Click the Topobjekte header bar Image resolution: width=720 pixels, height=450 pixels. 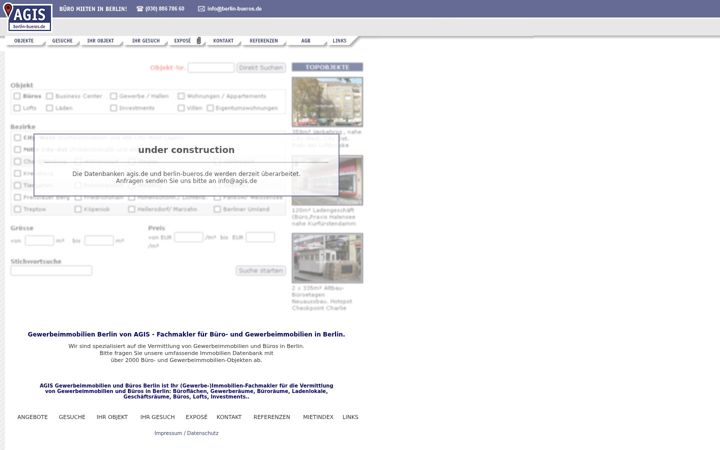[x=327, y=67]
